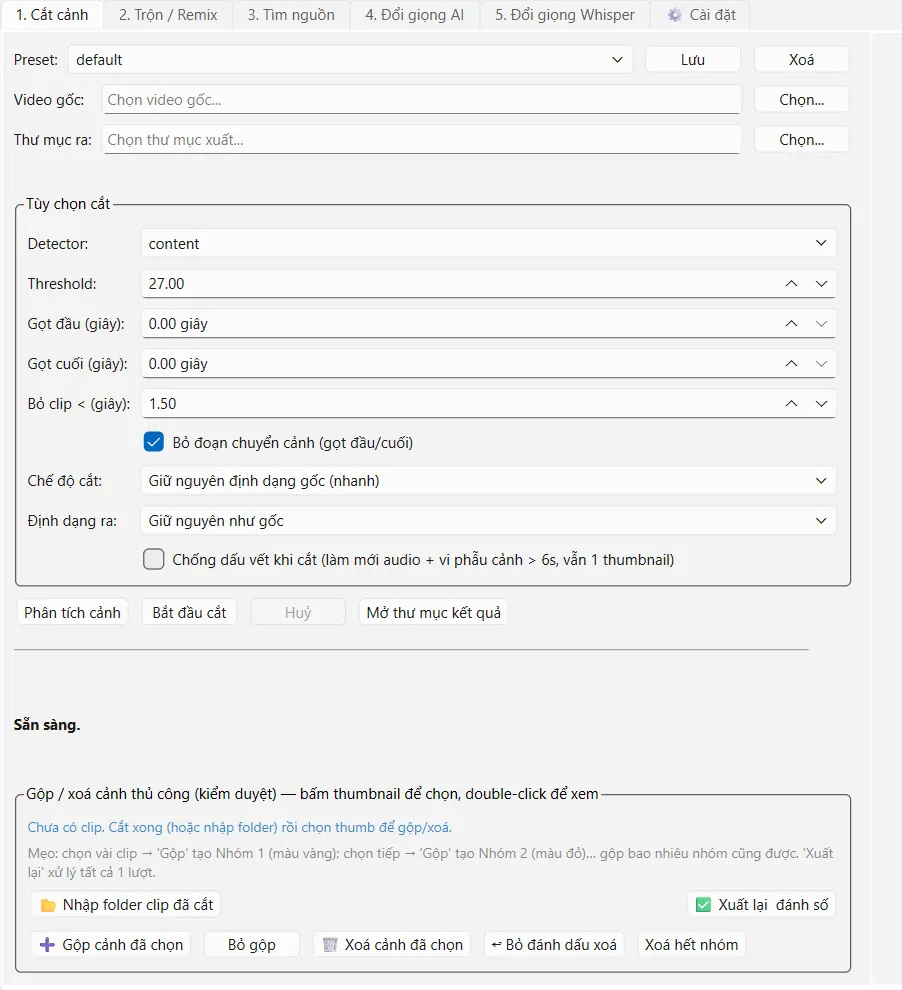Image resolution: width=902 pixels, height=990 pixels.
Task: Switch to 2. Trộn / Remix tab
Action: click(x=168, y=15)
